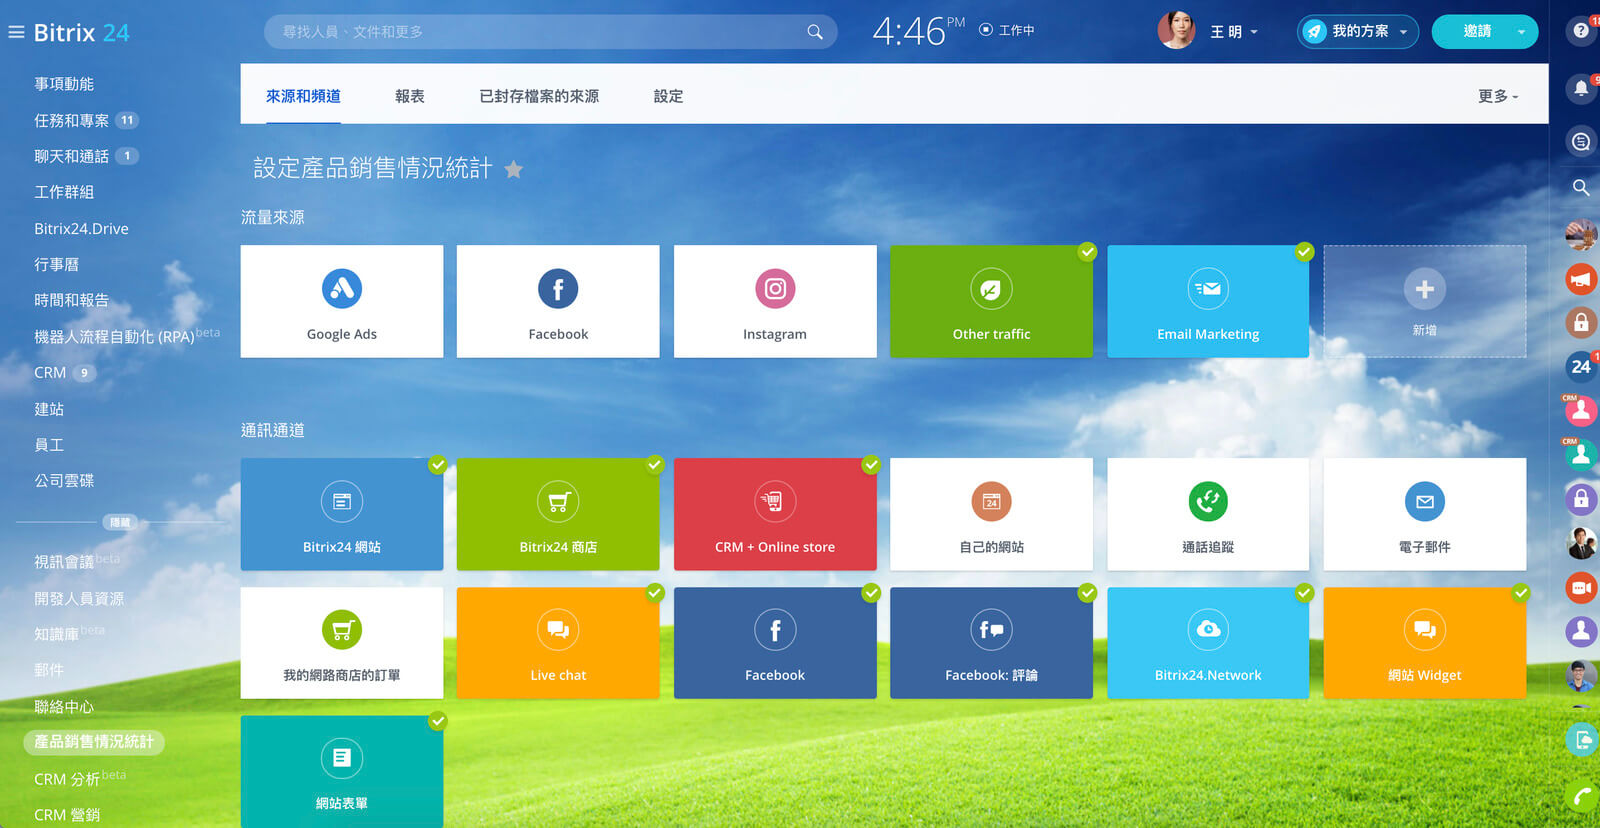Expand the 王 明 user menu
Viewport: 1600px width, 828px height.
coord(1234,32)
